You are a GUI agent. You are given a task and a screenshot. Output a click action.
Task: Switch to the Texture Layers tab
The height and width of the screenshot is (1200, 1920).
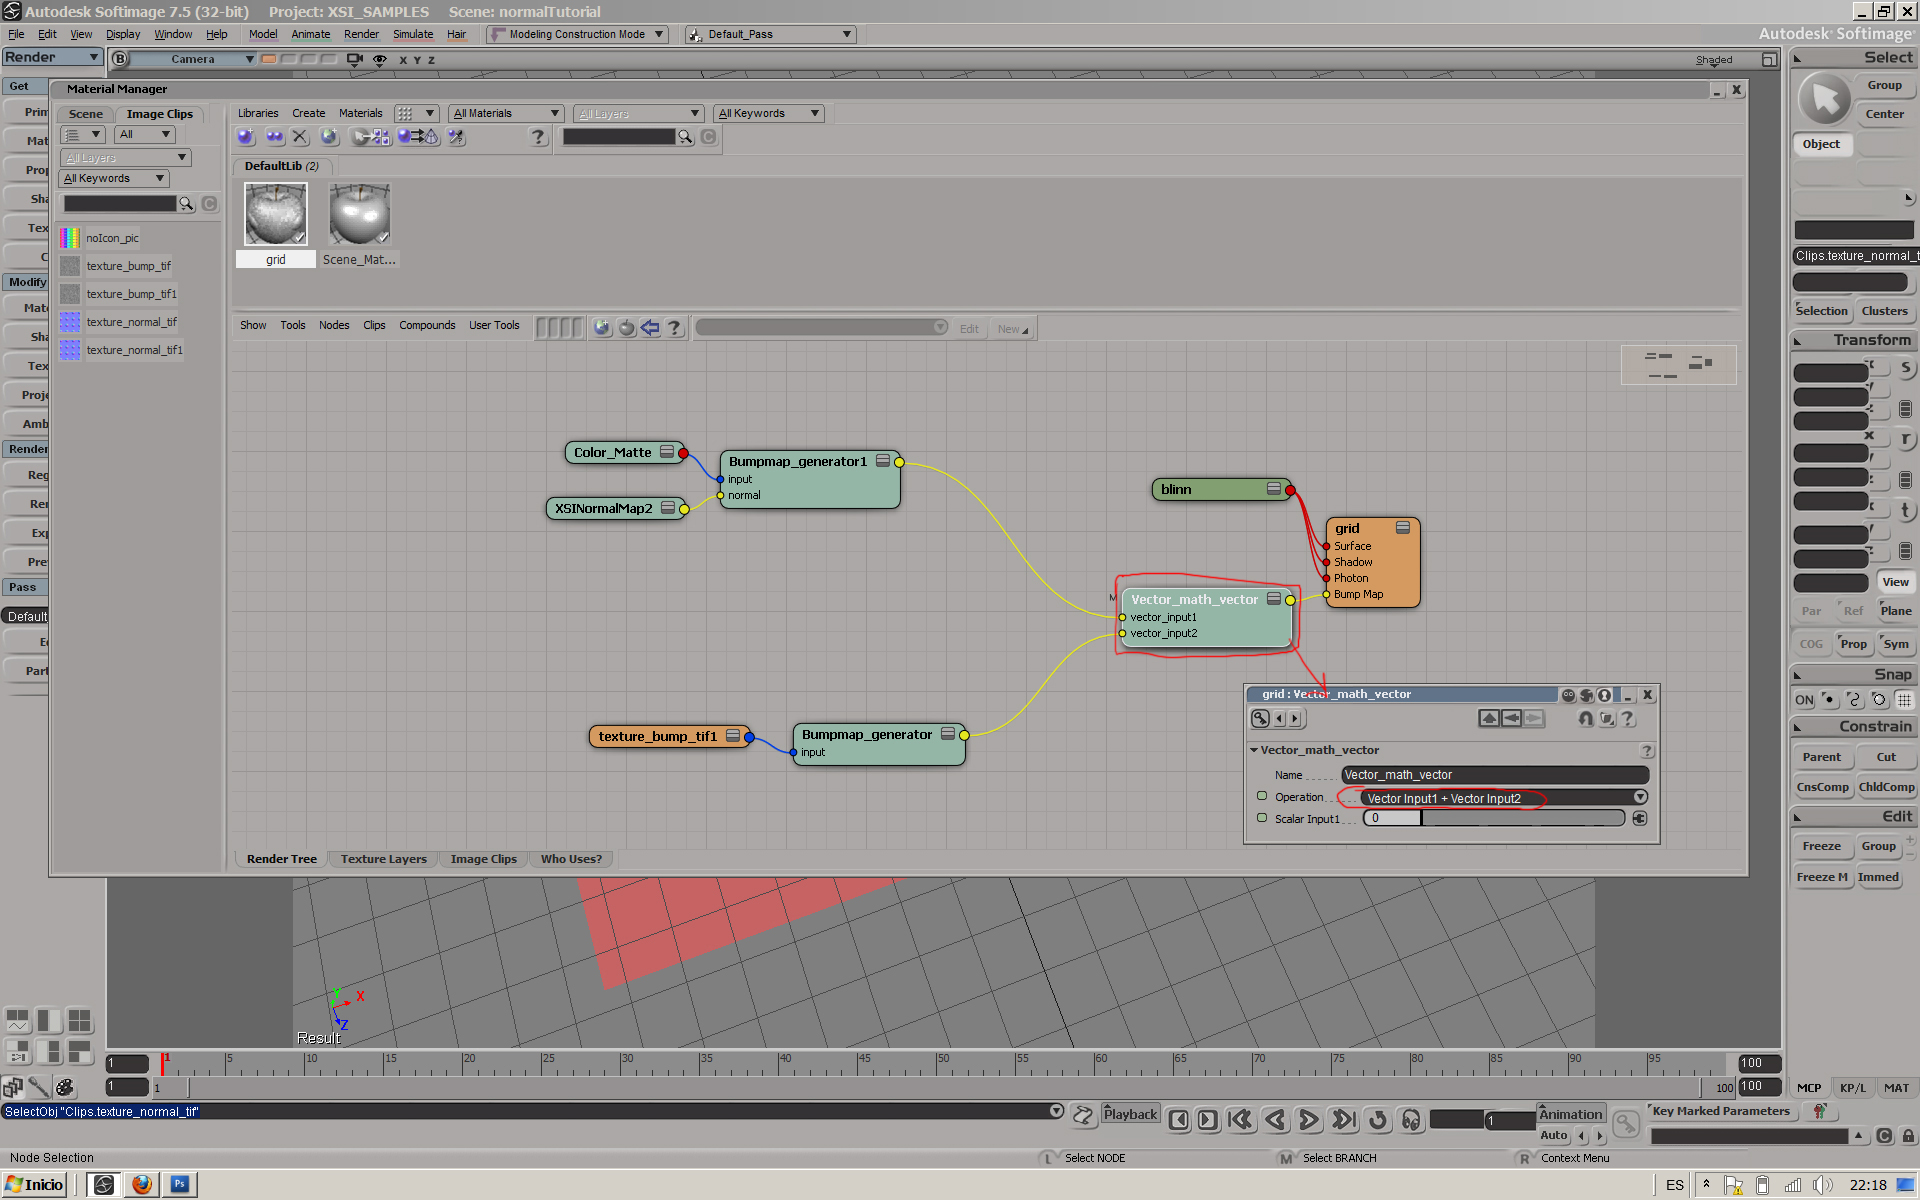point(383,859)
